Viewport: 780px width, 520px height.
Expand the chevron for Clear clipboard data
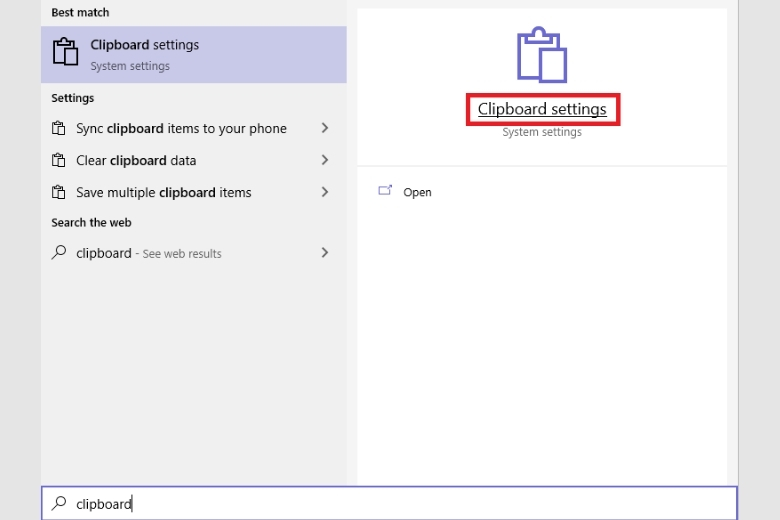pos(325,160)
